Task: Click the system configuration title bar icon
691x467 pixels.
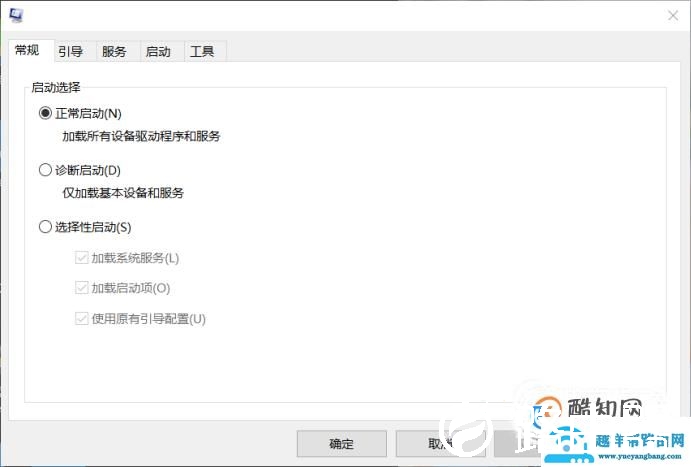Action: [x=16, y=15]
